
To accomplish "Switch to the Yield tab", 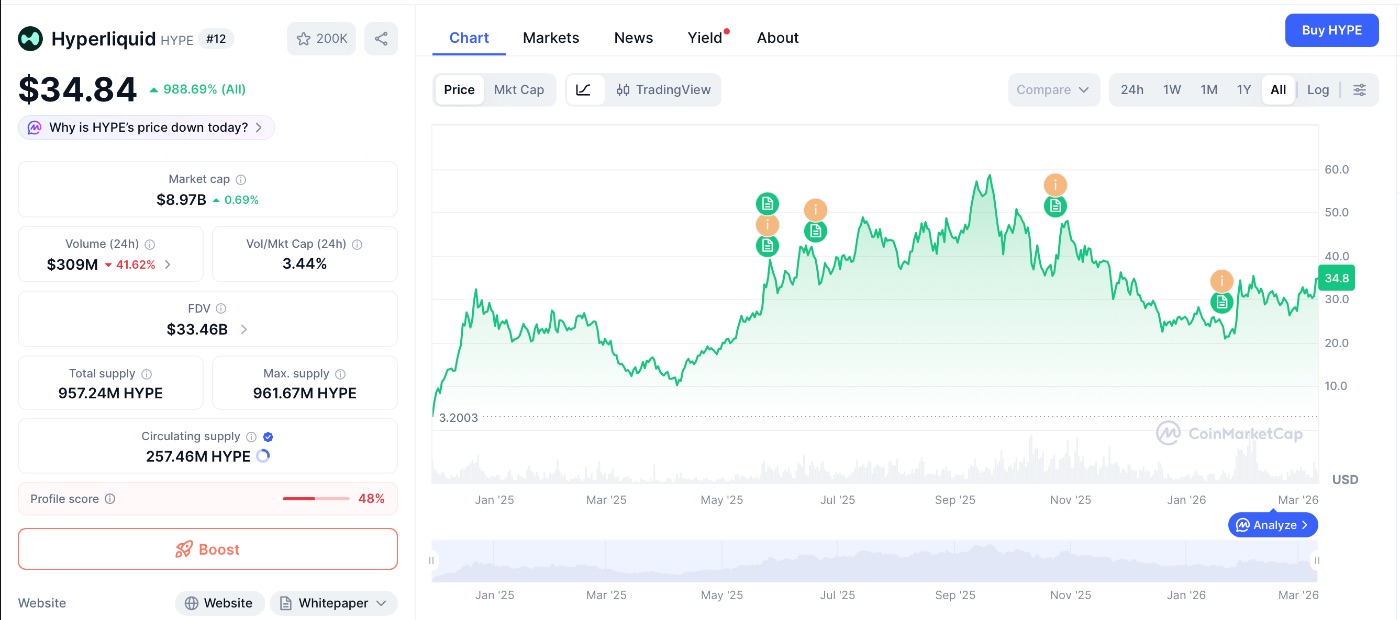I will [x=705, y=38].
